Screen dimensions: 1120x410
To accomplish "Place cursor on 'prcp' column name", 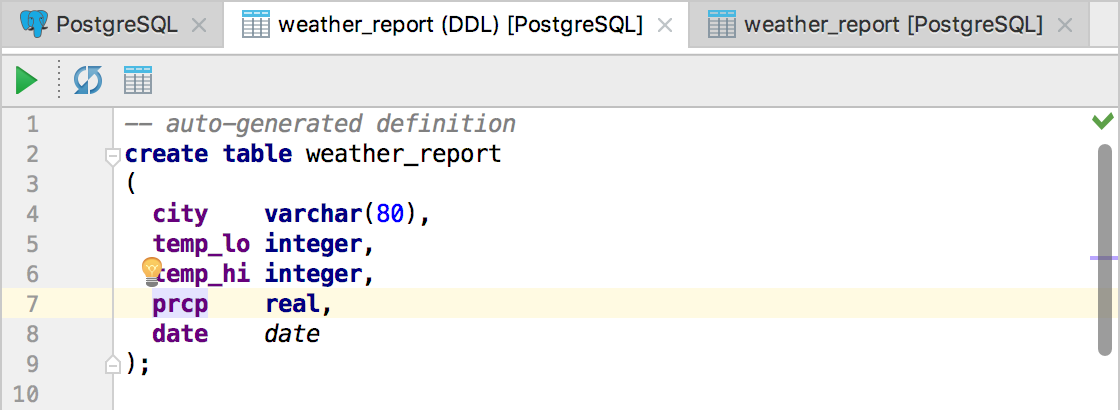I will click(180, 305).
